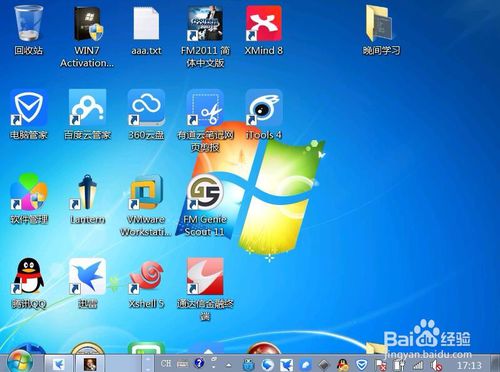Click the muted volume speaker tray icon
Viewport: 500px width, 372px height.
[x=437, y=365]
